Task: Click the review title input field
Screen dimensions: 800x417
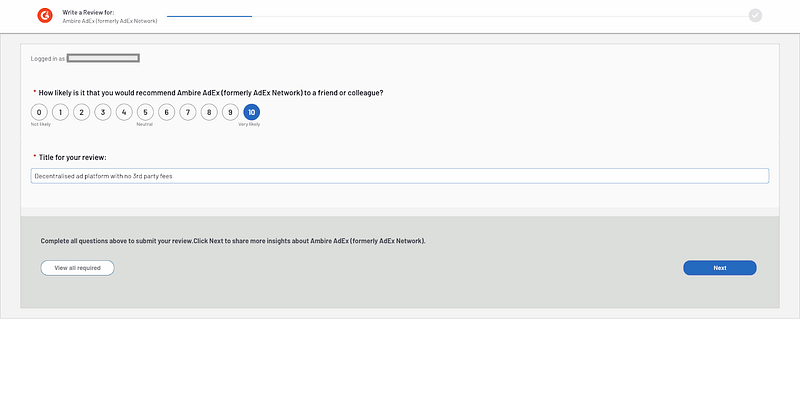Action: pos(399,176)
